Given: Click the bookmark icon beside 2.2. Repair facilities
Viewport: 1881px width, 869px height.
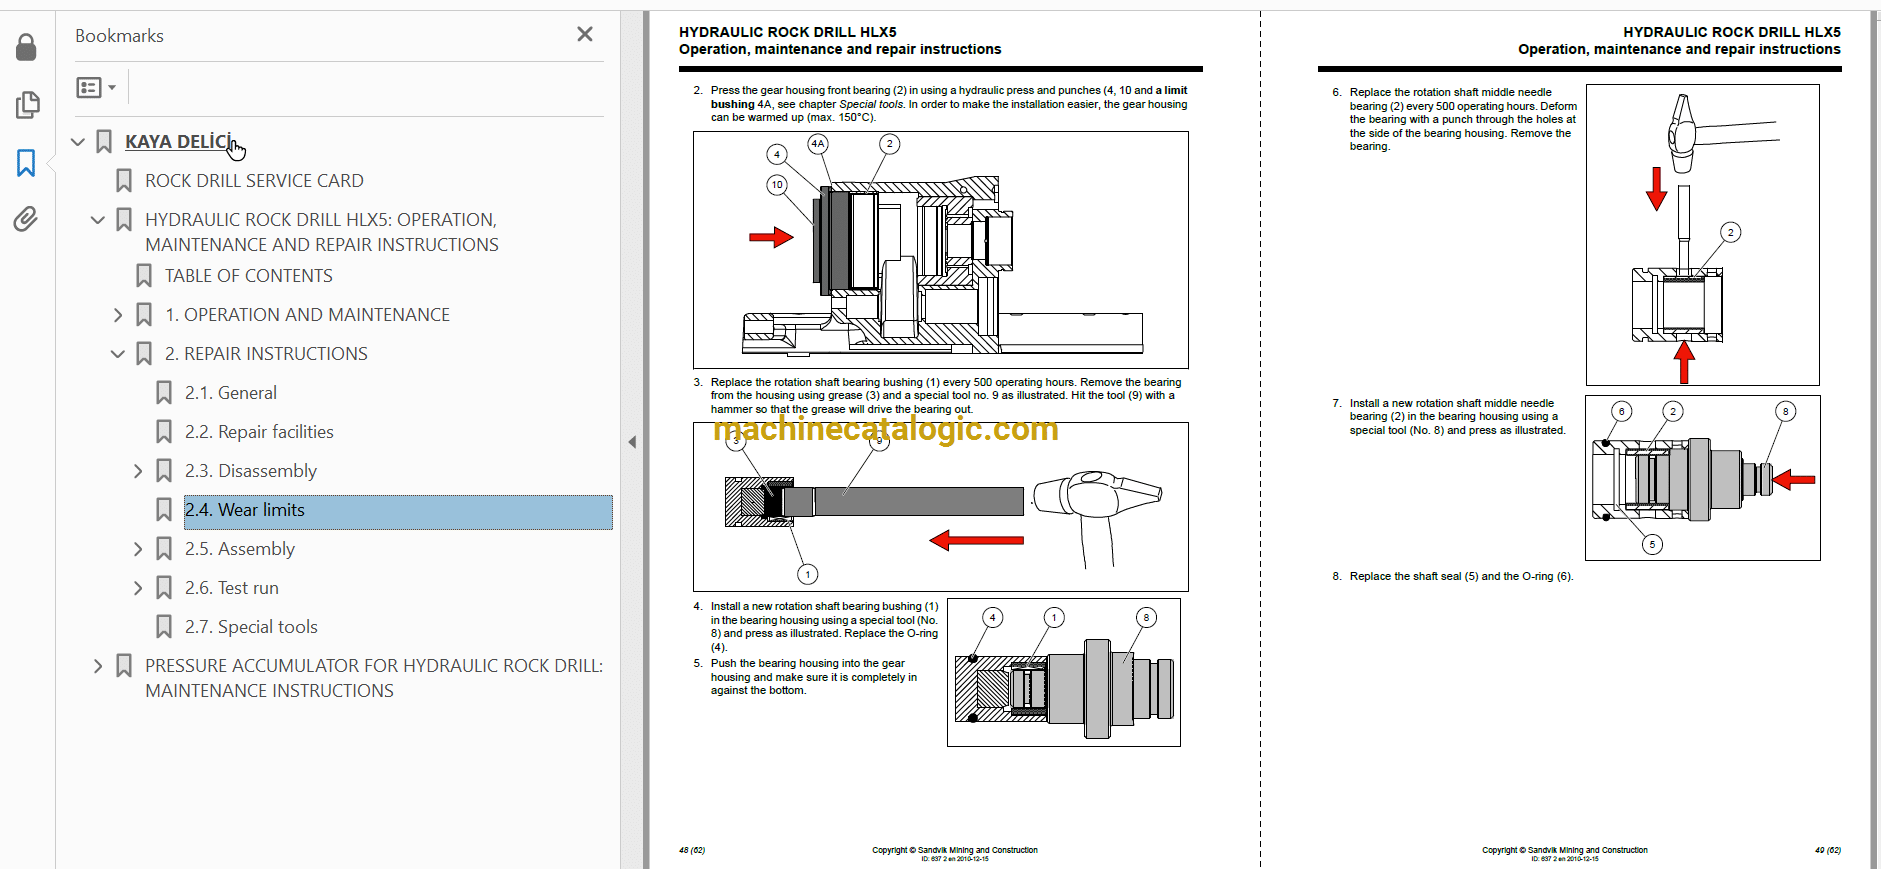Looking at the screenshot, I should (x=164, y=432).
